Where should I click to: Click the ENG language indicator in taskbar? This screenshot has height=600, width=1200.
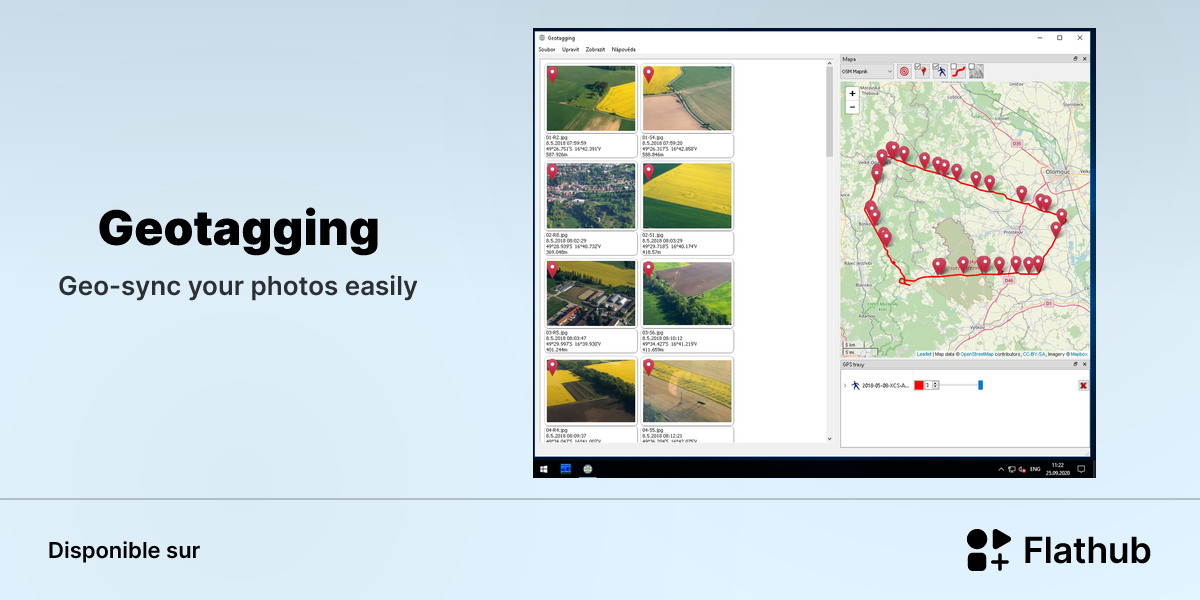click(x=1035, y=469)
